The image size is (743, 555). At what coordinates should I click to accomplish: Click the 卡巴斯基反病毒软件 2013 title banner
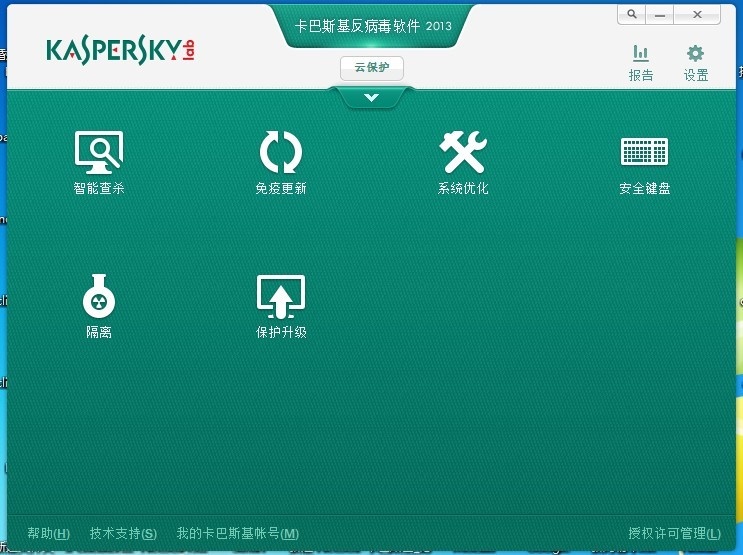(x=371, y=25)
